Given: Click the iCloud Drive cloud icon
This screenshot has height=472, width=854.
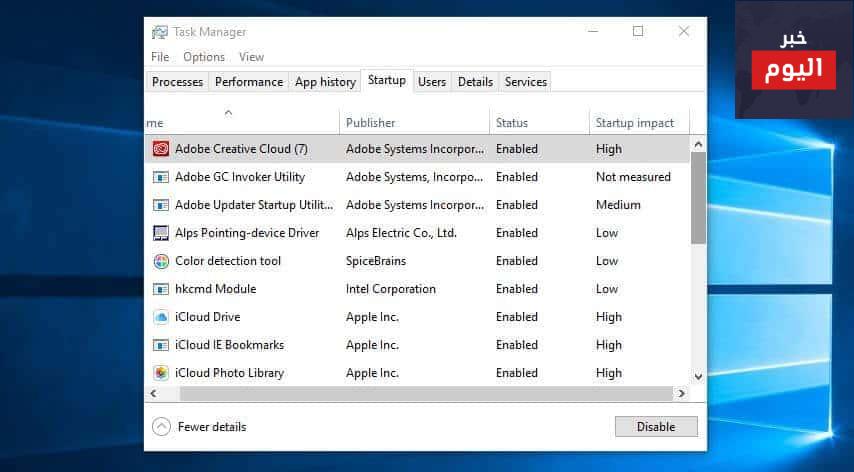Looking at the screenshot, I should point(161,317).
